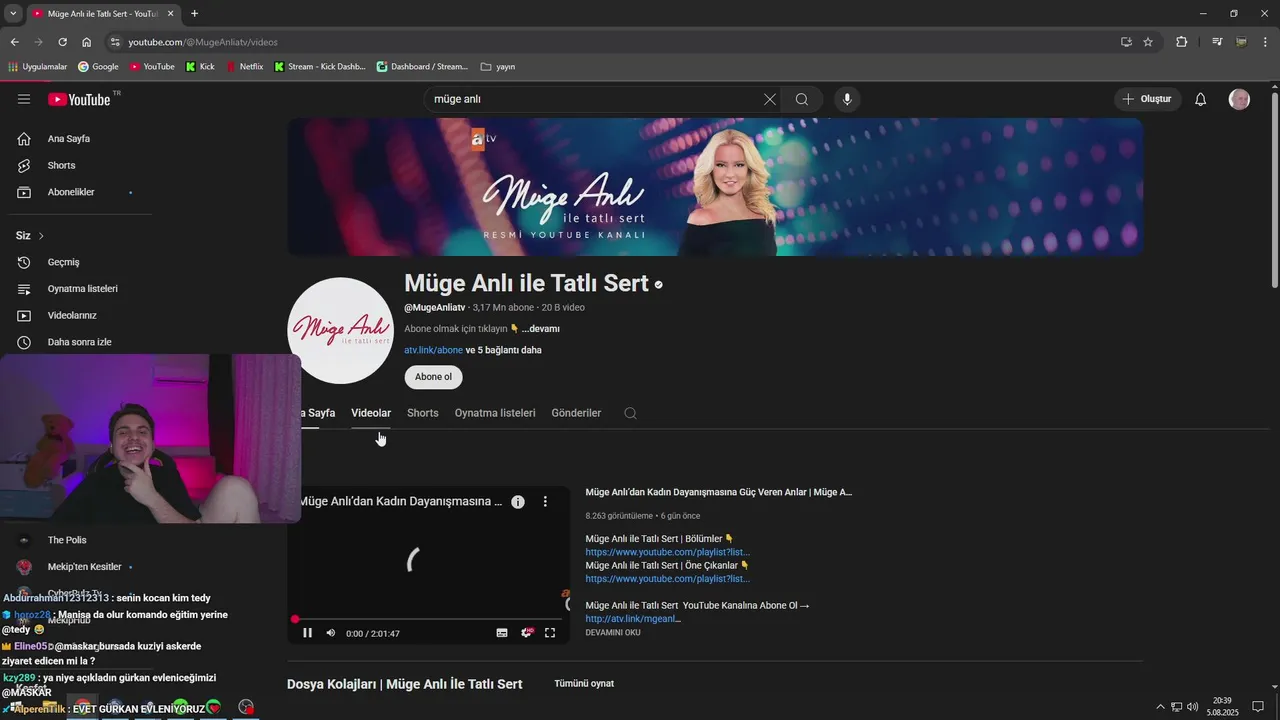Click the Abone ol subscribe button

click(433, 377)
